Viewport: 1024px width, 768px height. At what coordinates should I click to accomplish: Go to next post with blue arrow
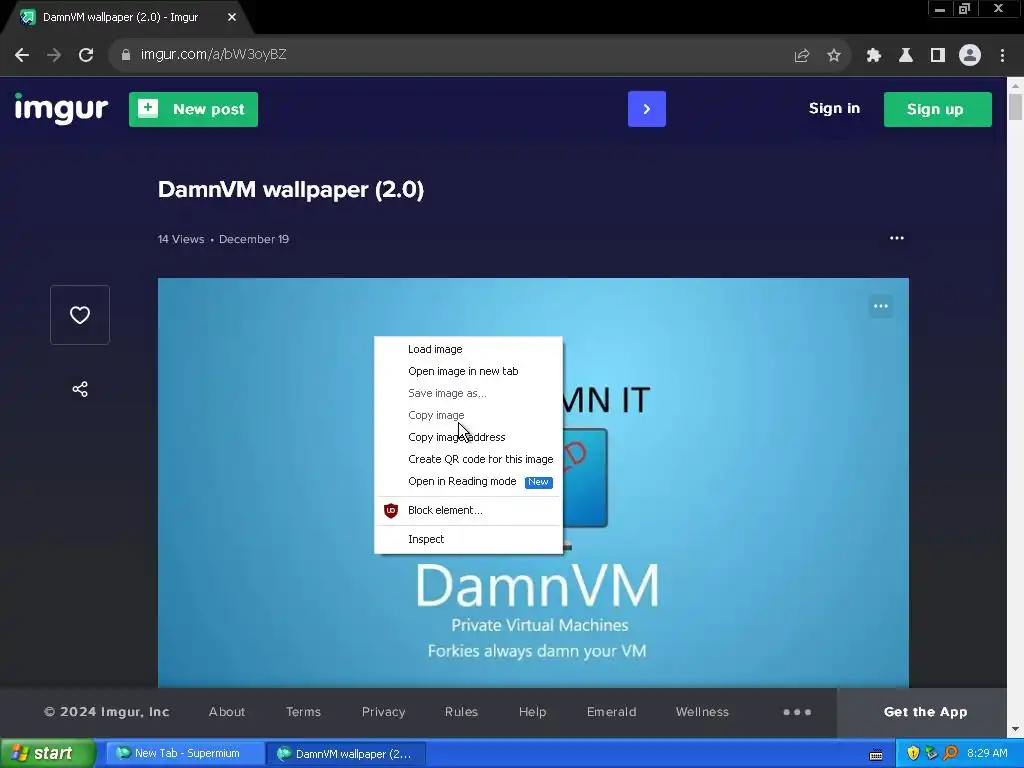point(647,109)
